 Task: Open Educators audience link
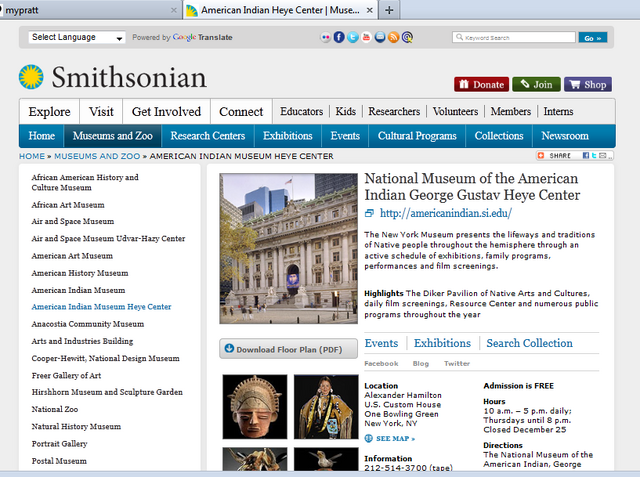(302, 111)
